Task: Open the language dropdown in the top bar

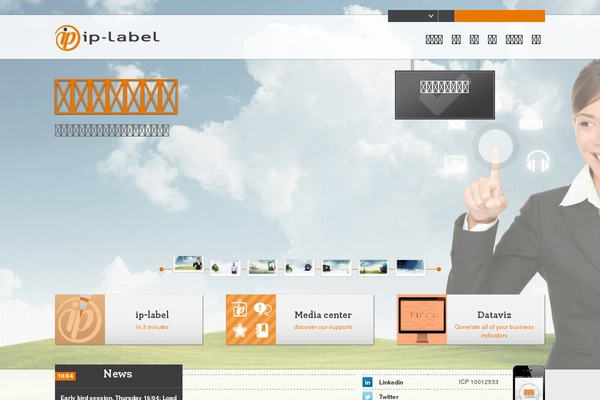Action: click(413, 16)
